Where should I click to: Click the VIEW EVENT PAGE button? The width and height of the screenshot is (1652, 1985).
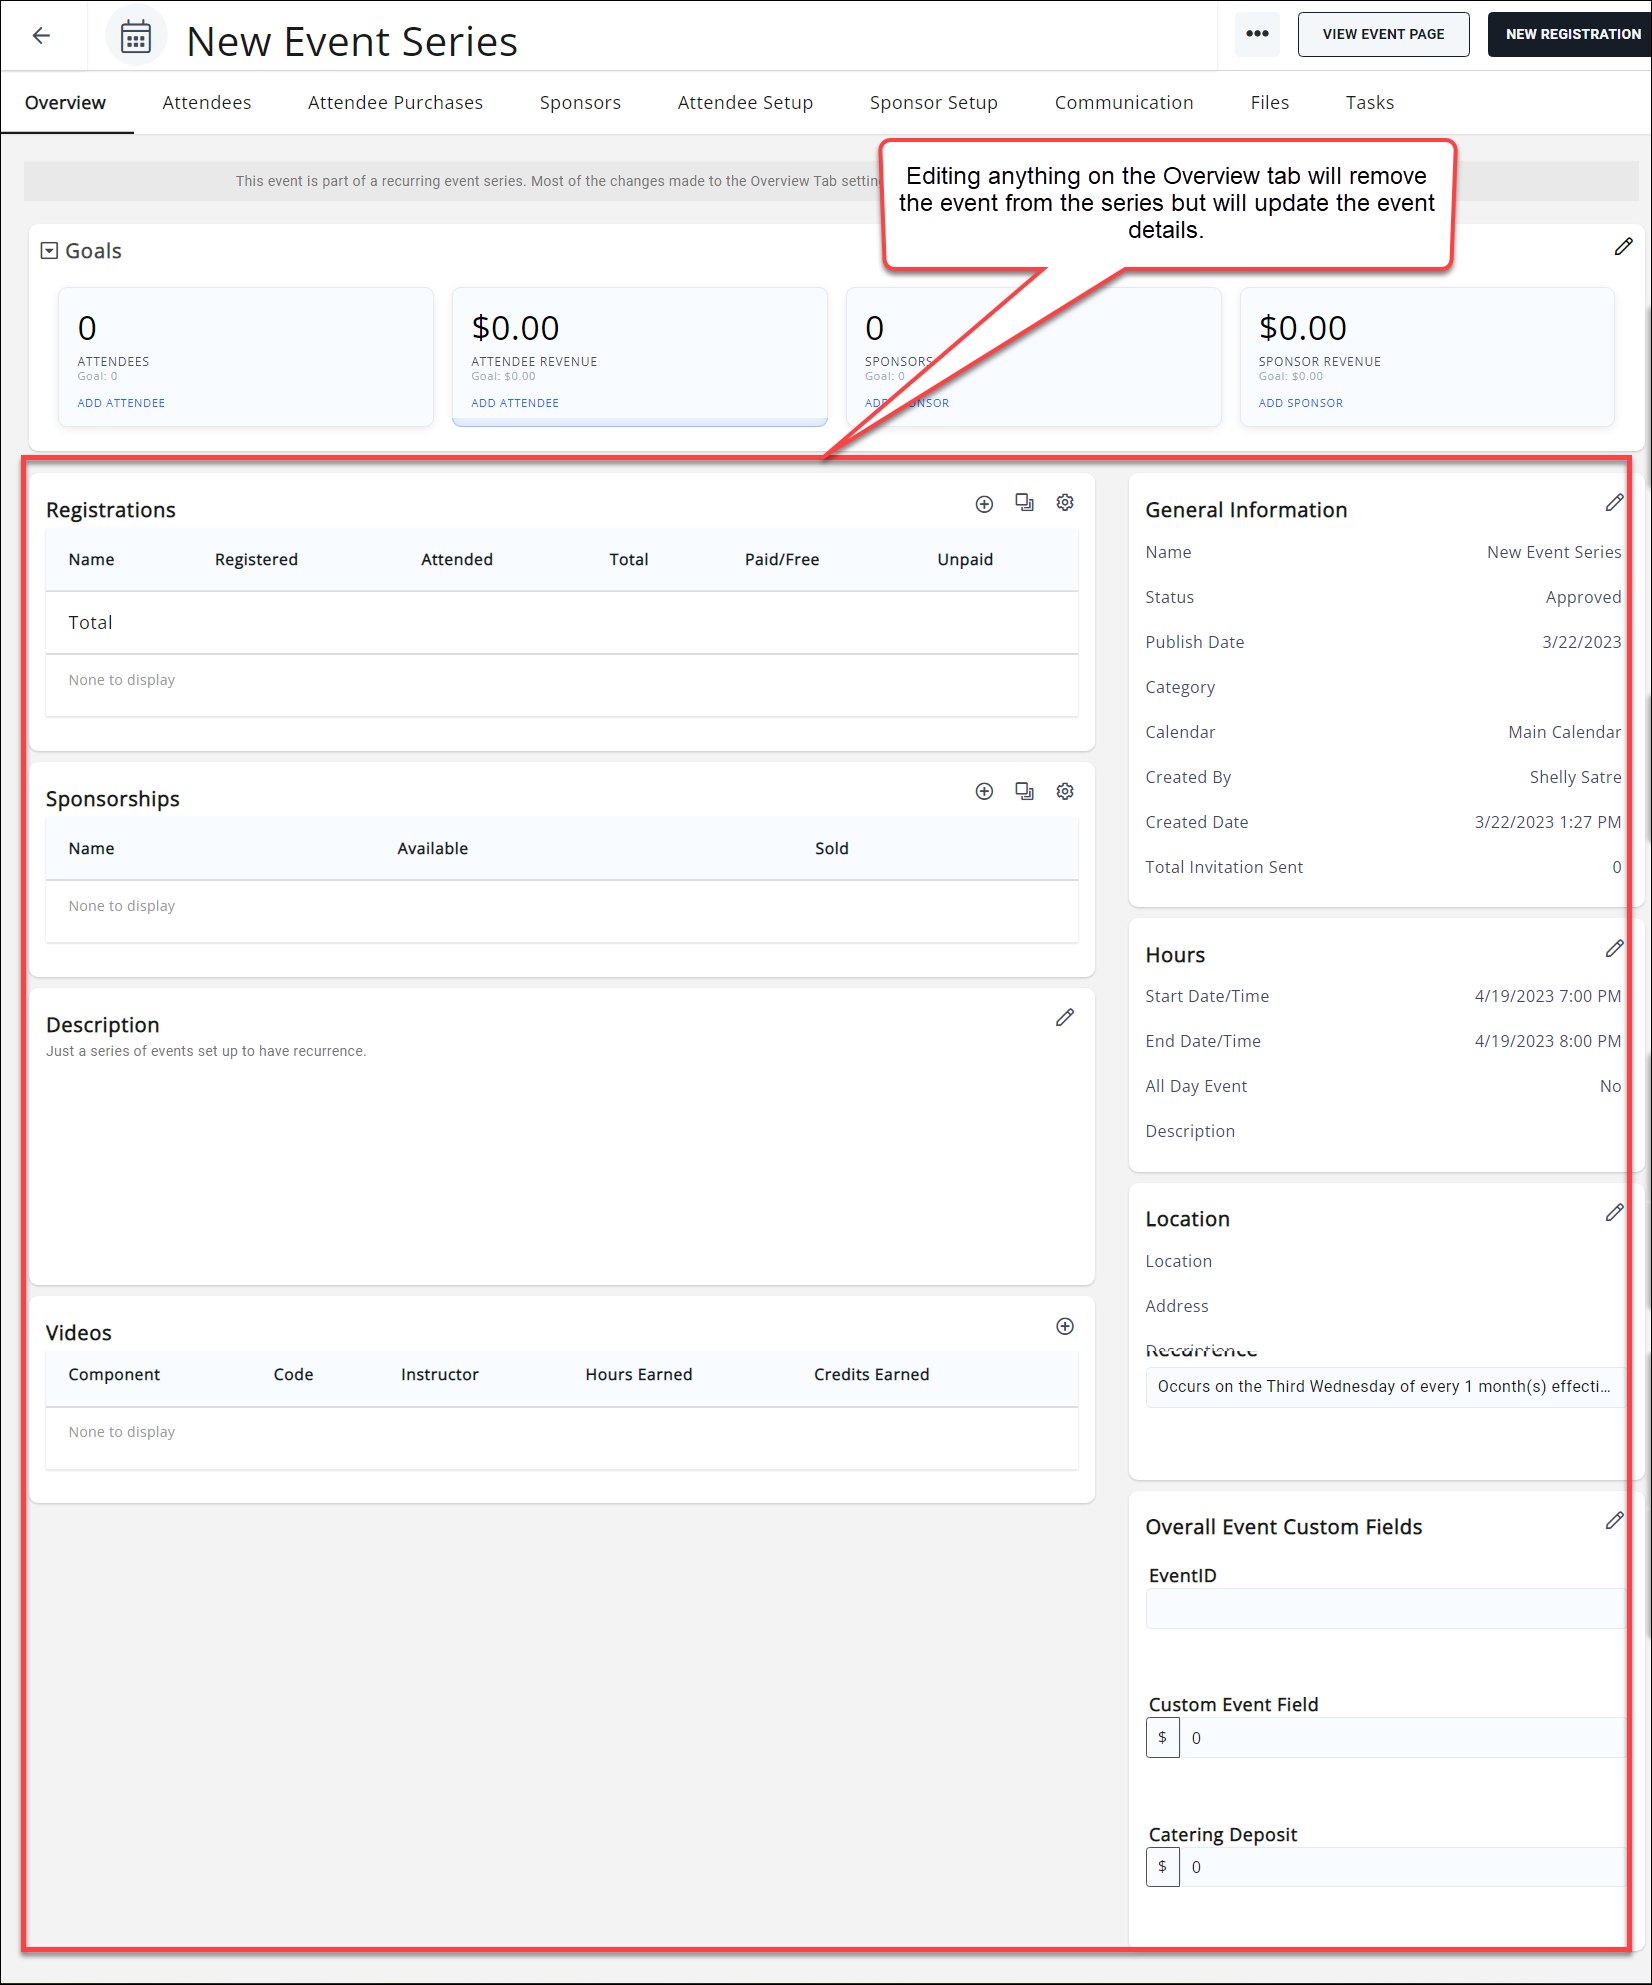1382,33
